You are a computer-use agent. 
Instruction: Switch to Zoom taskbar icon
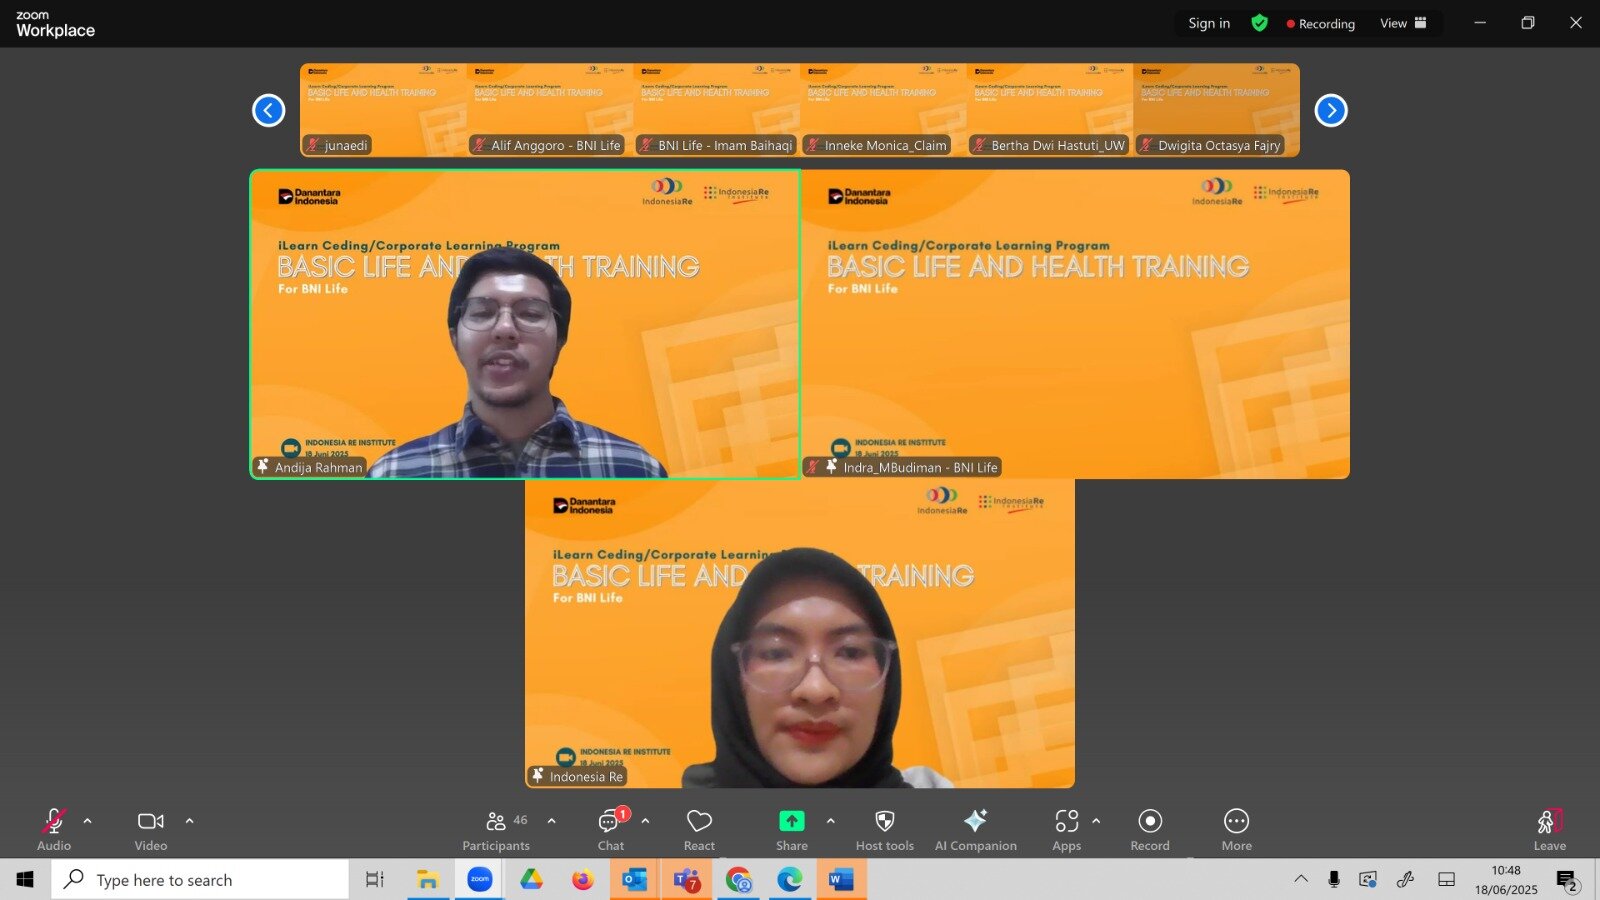(480, 879)
